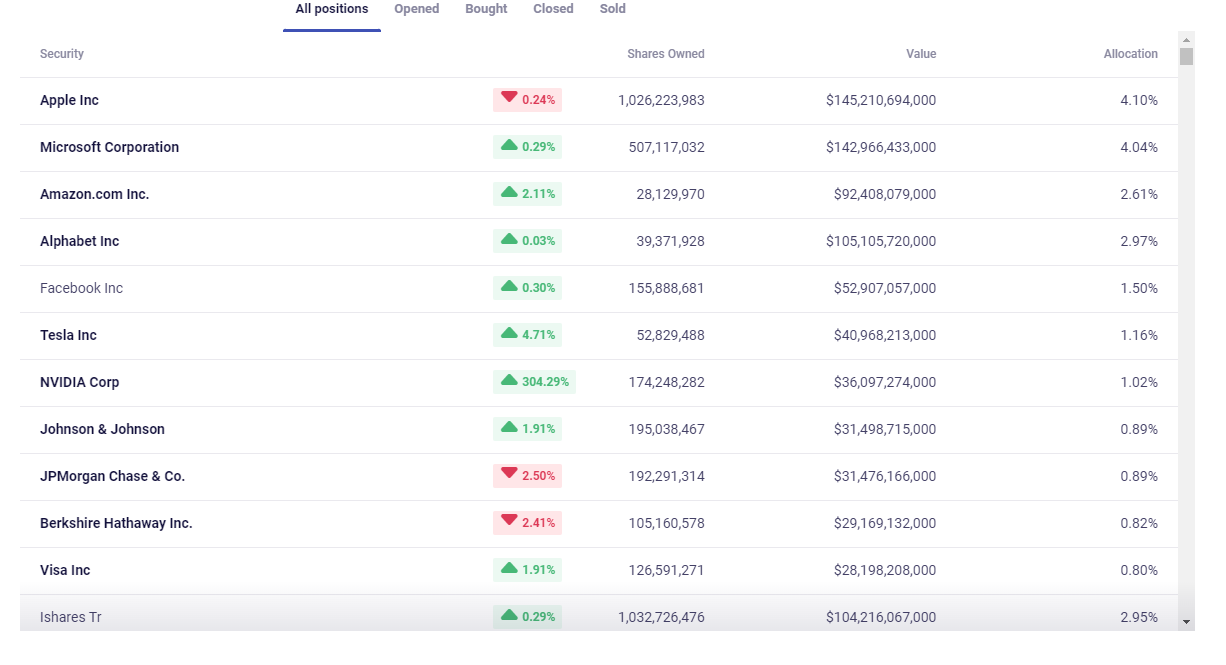The image size is (1226, 665).
Task: Click JPMorgan Chase 2.50% decrease badge
Action: pyautogui.click(x=527, y=476)
